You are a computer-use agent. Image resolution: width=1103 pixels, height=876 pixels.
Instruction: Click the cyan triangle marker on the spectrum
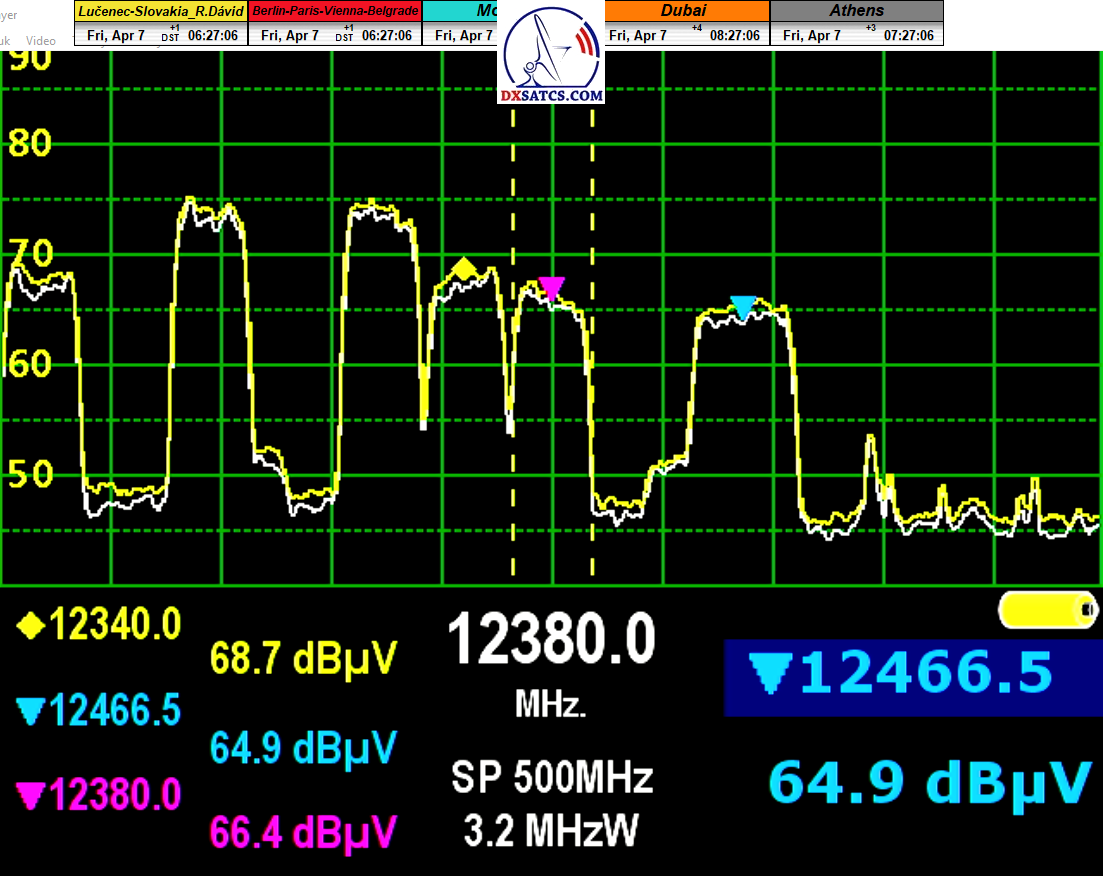743,308
